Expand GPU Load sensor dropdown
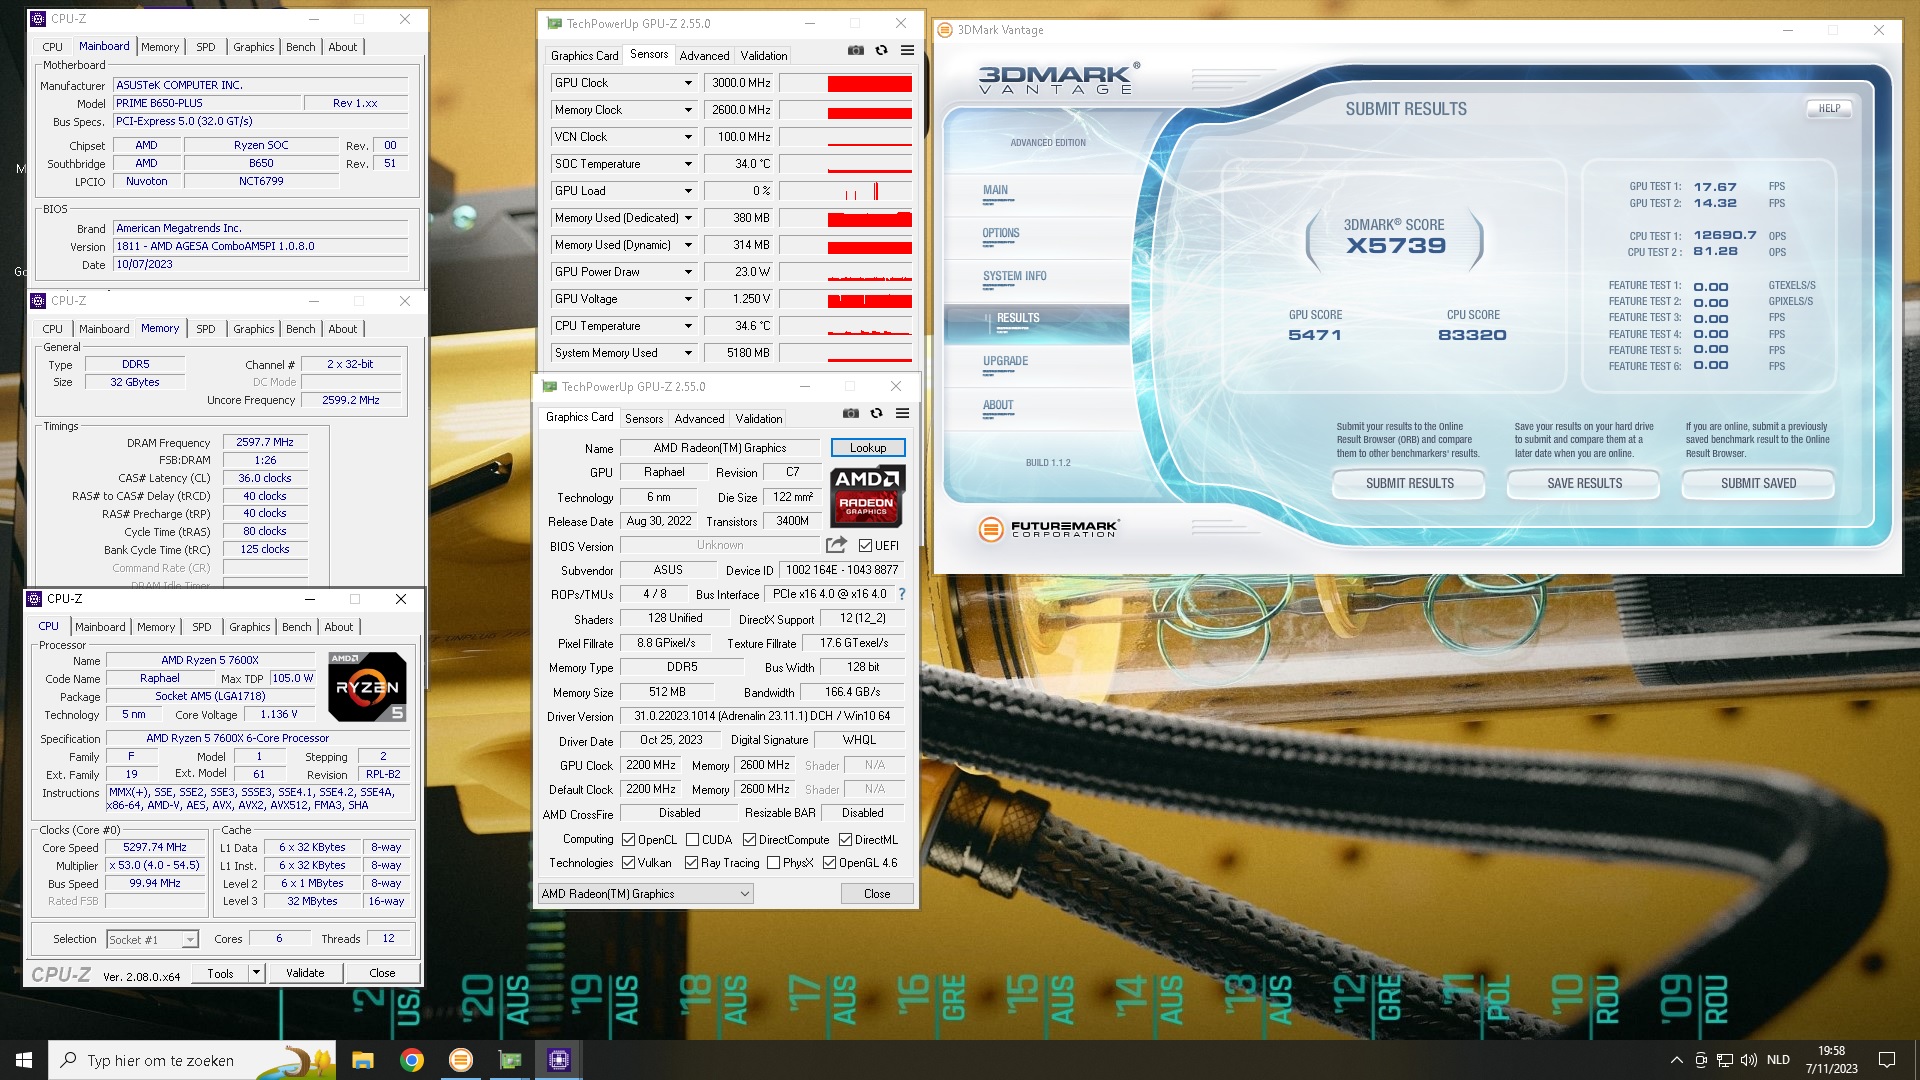 [x=688, y=191]
